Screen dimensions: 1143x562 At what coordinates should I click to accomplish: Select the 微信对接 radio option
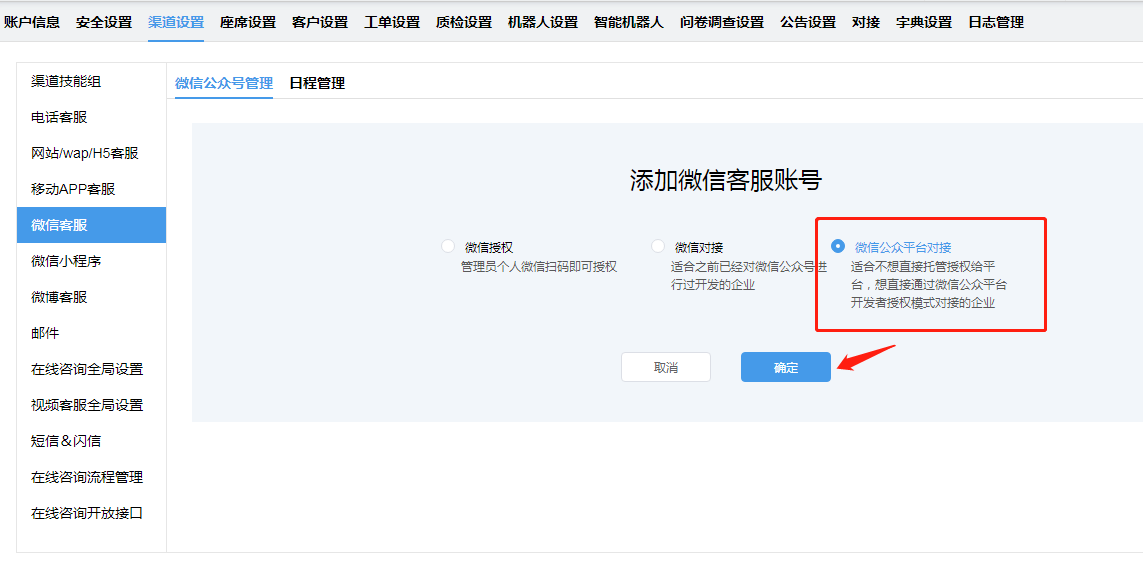click(x=658, y=246)
